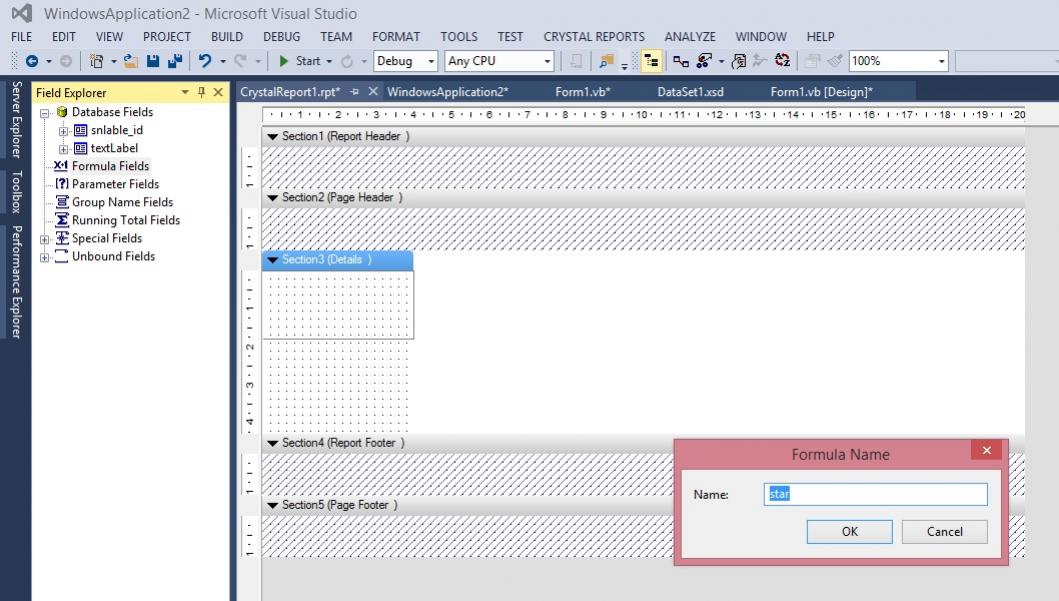
Task: Click the Running Total Fields sigma icon
Action: [x=61, y=220]
